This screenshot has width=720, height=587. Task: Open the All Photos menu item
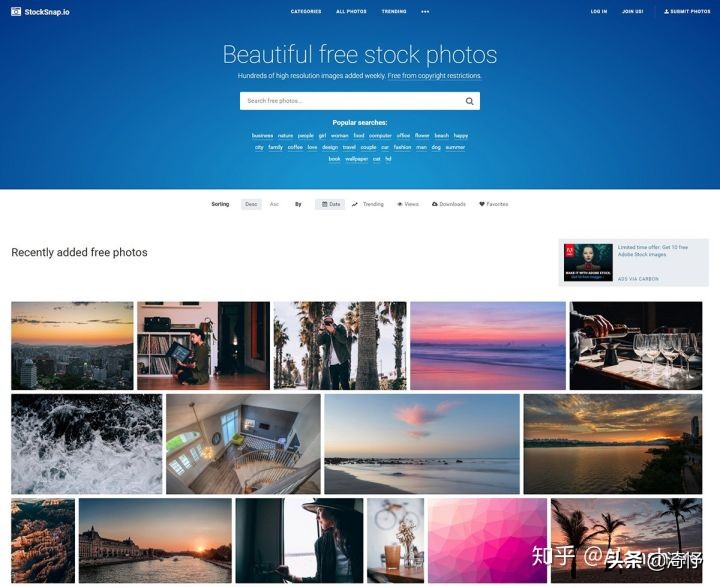click(x=351, y=11)
